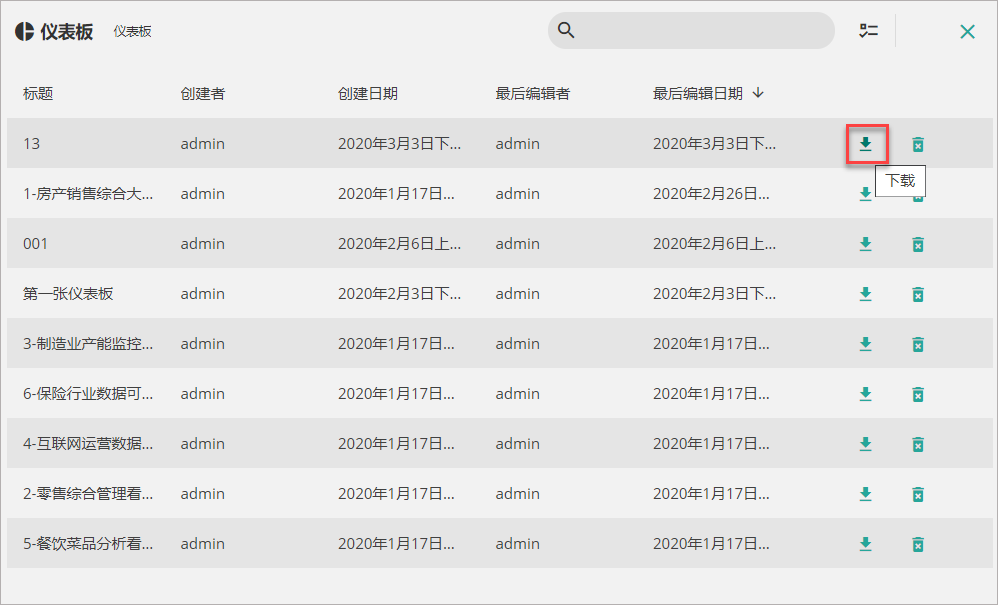Click the dashboard search input field
The height and width of the screenshot is (605, 998).
pos(691,31)
